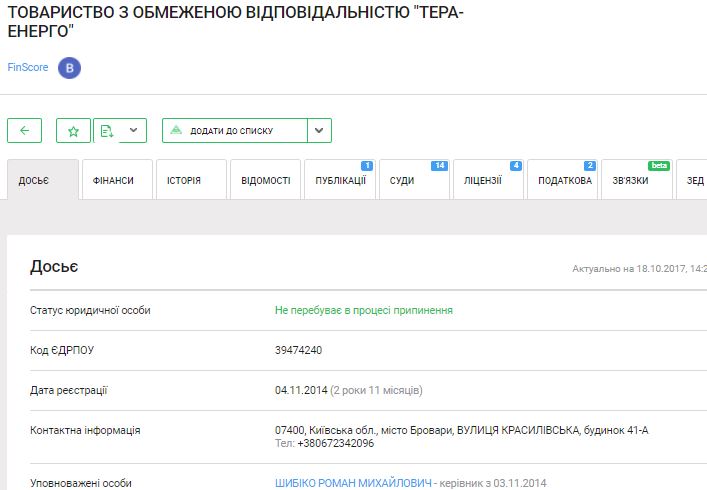Open the 'Додати до списку' dropdown chevron

pos(319,131)
